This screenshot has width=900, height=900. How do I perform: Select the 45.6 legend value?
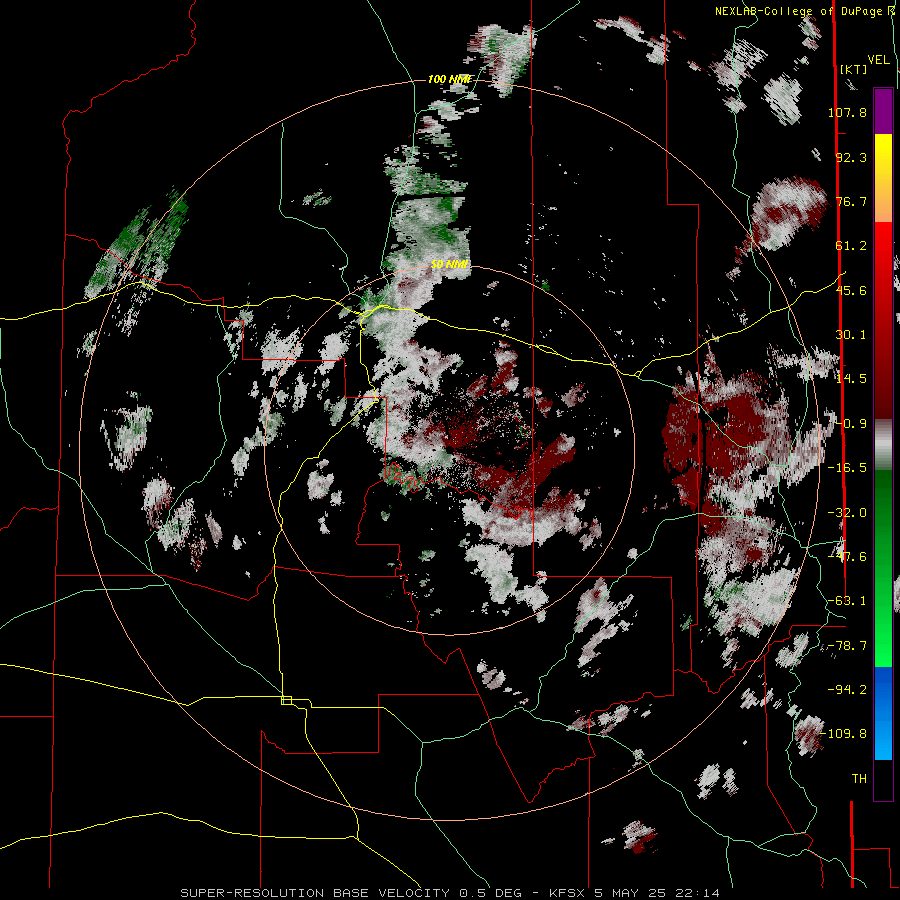[x=851, y=290]
